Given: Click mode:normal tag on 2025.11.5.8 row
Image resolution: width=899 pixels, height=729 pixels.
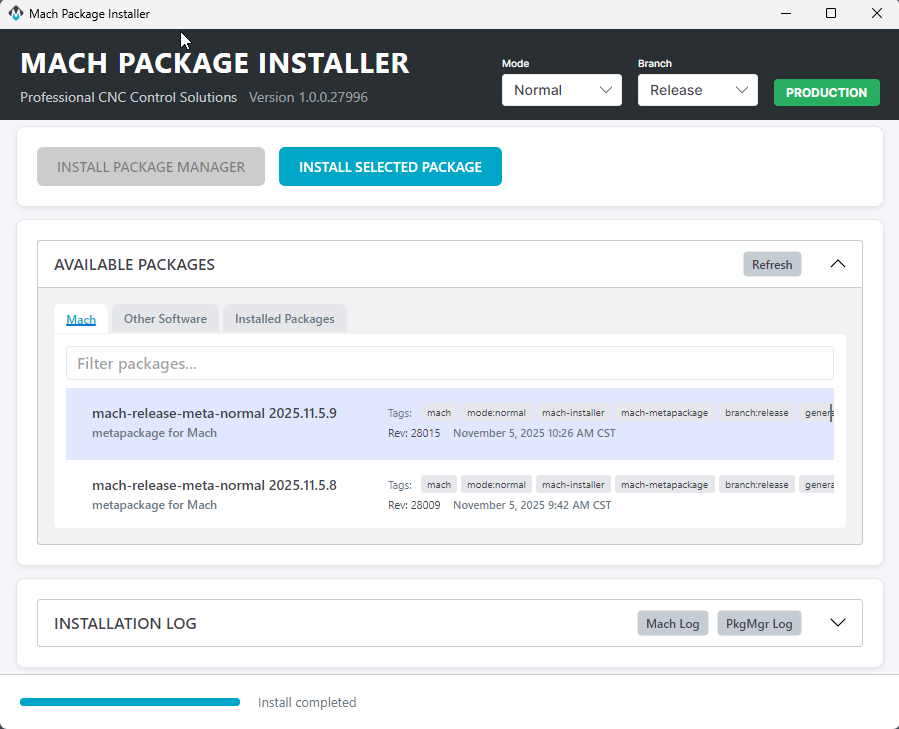Looking at the screenshot, I should click(496, 485).
